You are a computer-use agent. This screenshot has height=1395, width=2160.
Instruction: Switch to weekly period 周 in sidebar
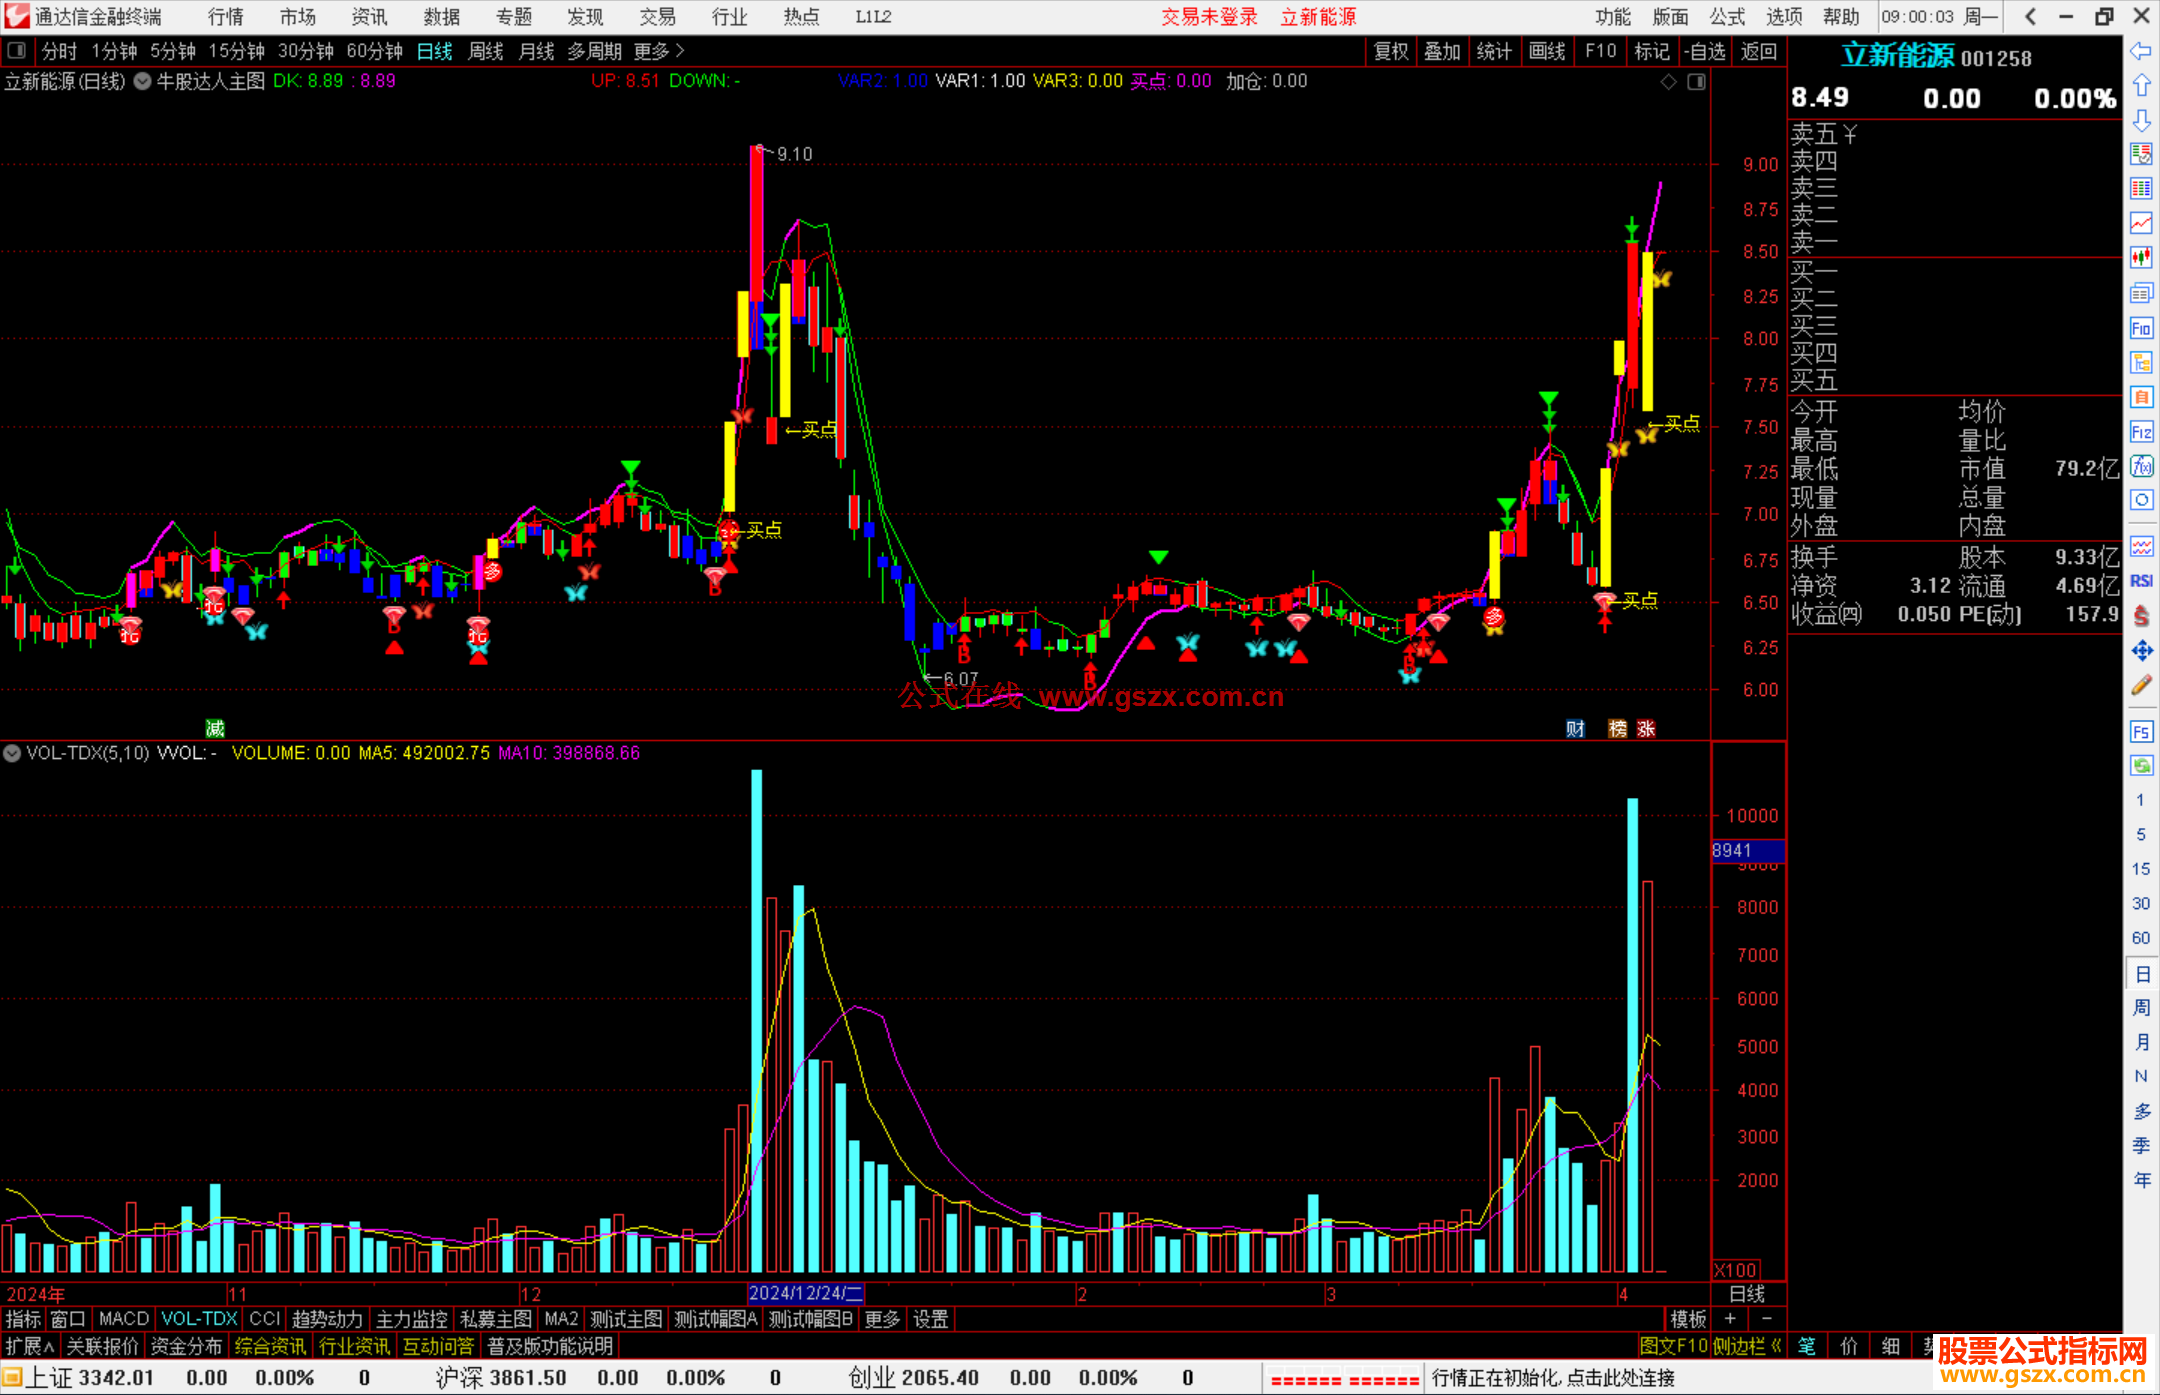2141,1008
